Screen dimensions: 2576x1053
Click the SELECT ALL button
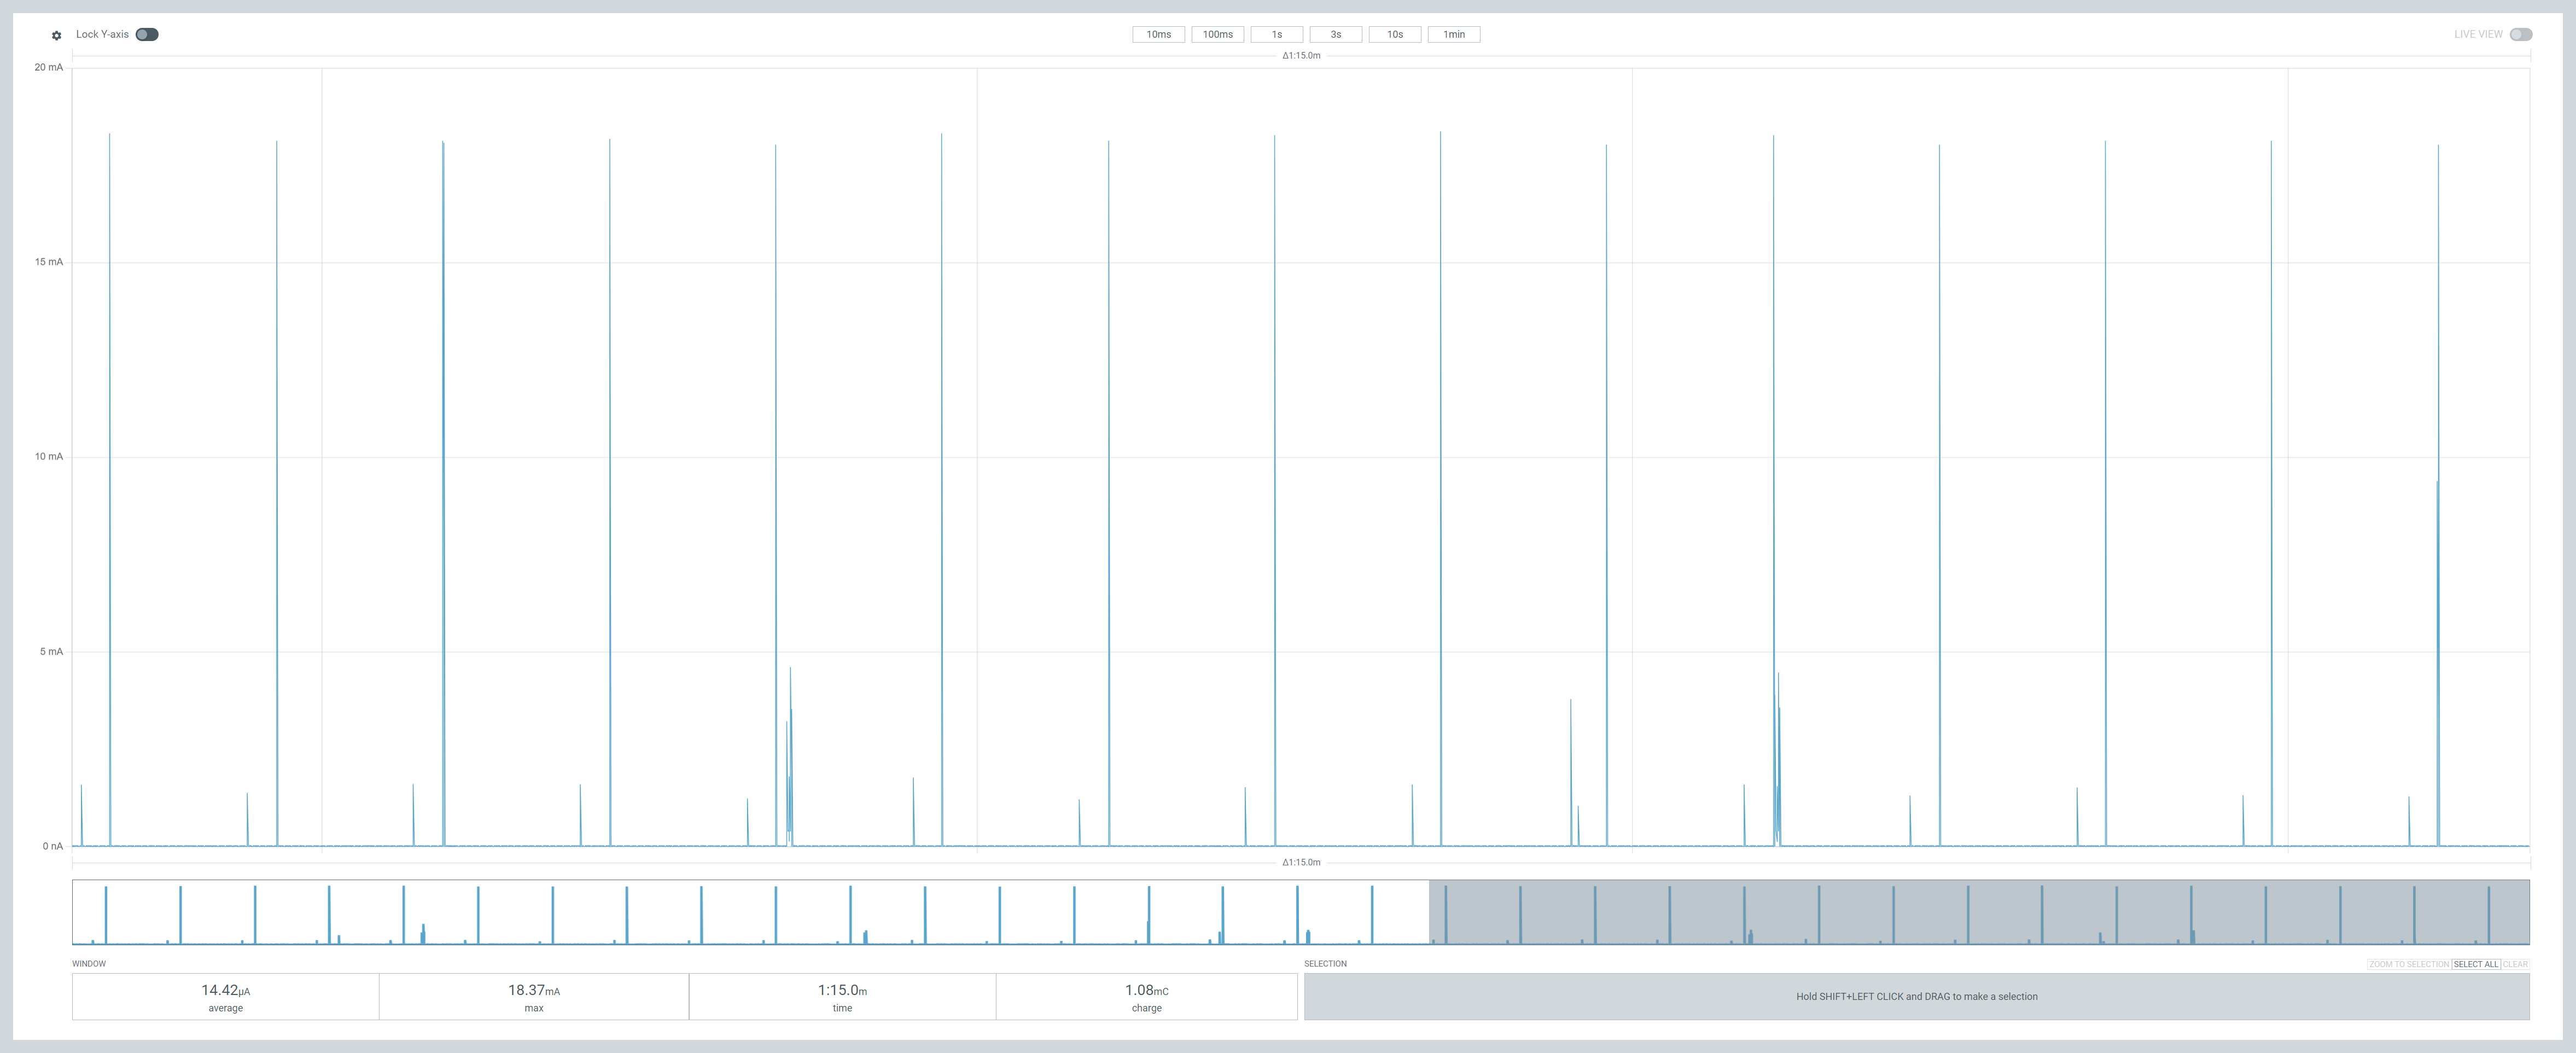coord(2475,964)
